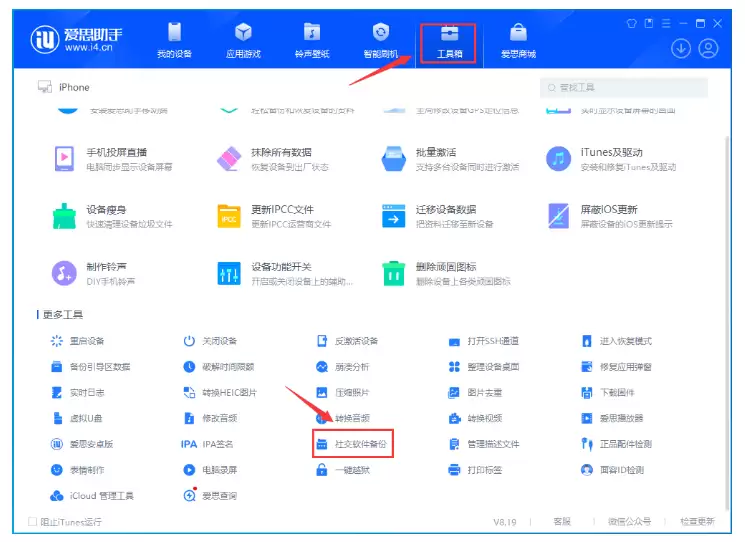Open the download manager arrow icon
745x542 pixels.
(681, 48)
